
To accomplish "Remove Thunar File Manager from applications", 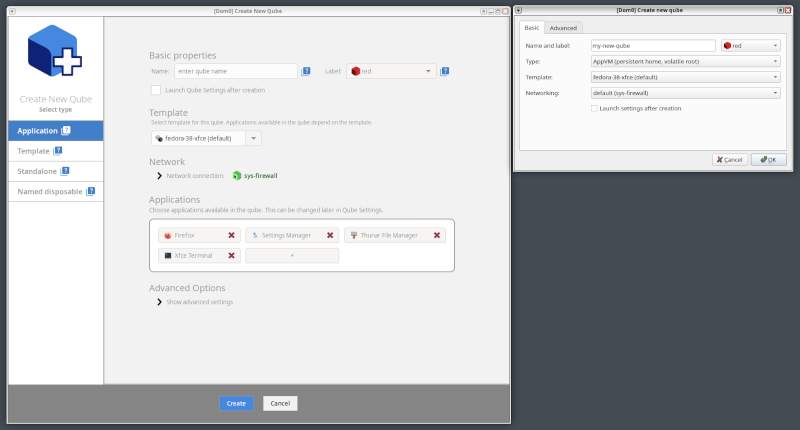I will [437, 236].
